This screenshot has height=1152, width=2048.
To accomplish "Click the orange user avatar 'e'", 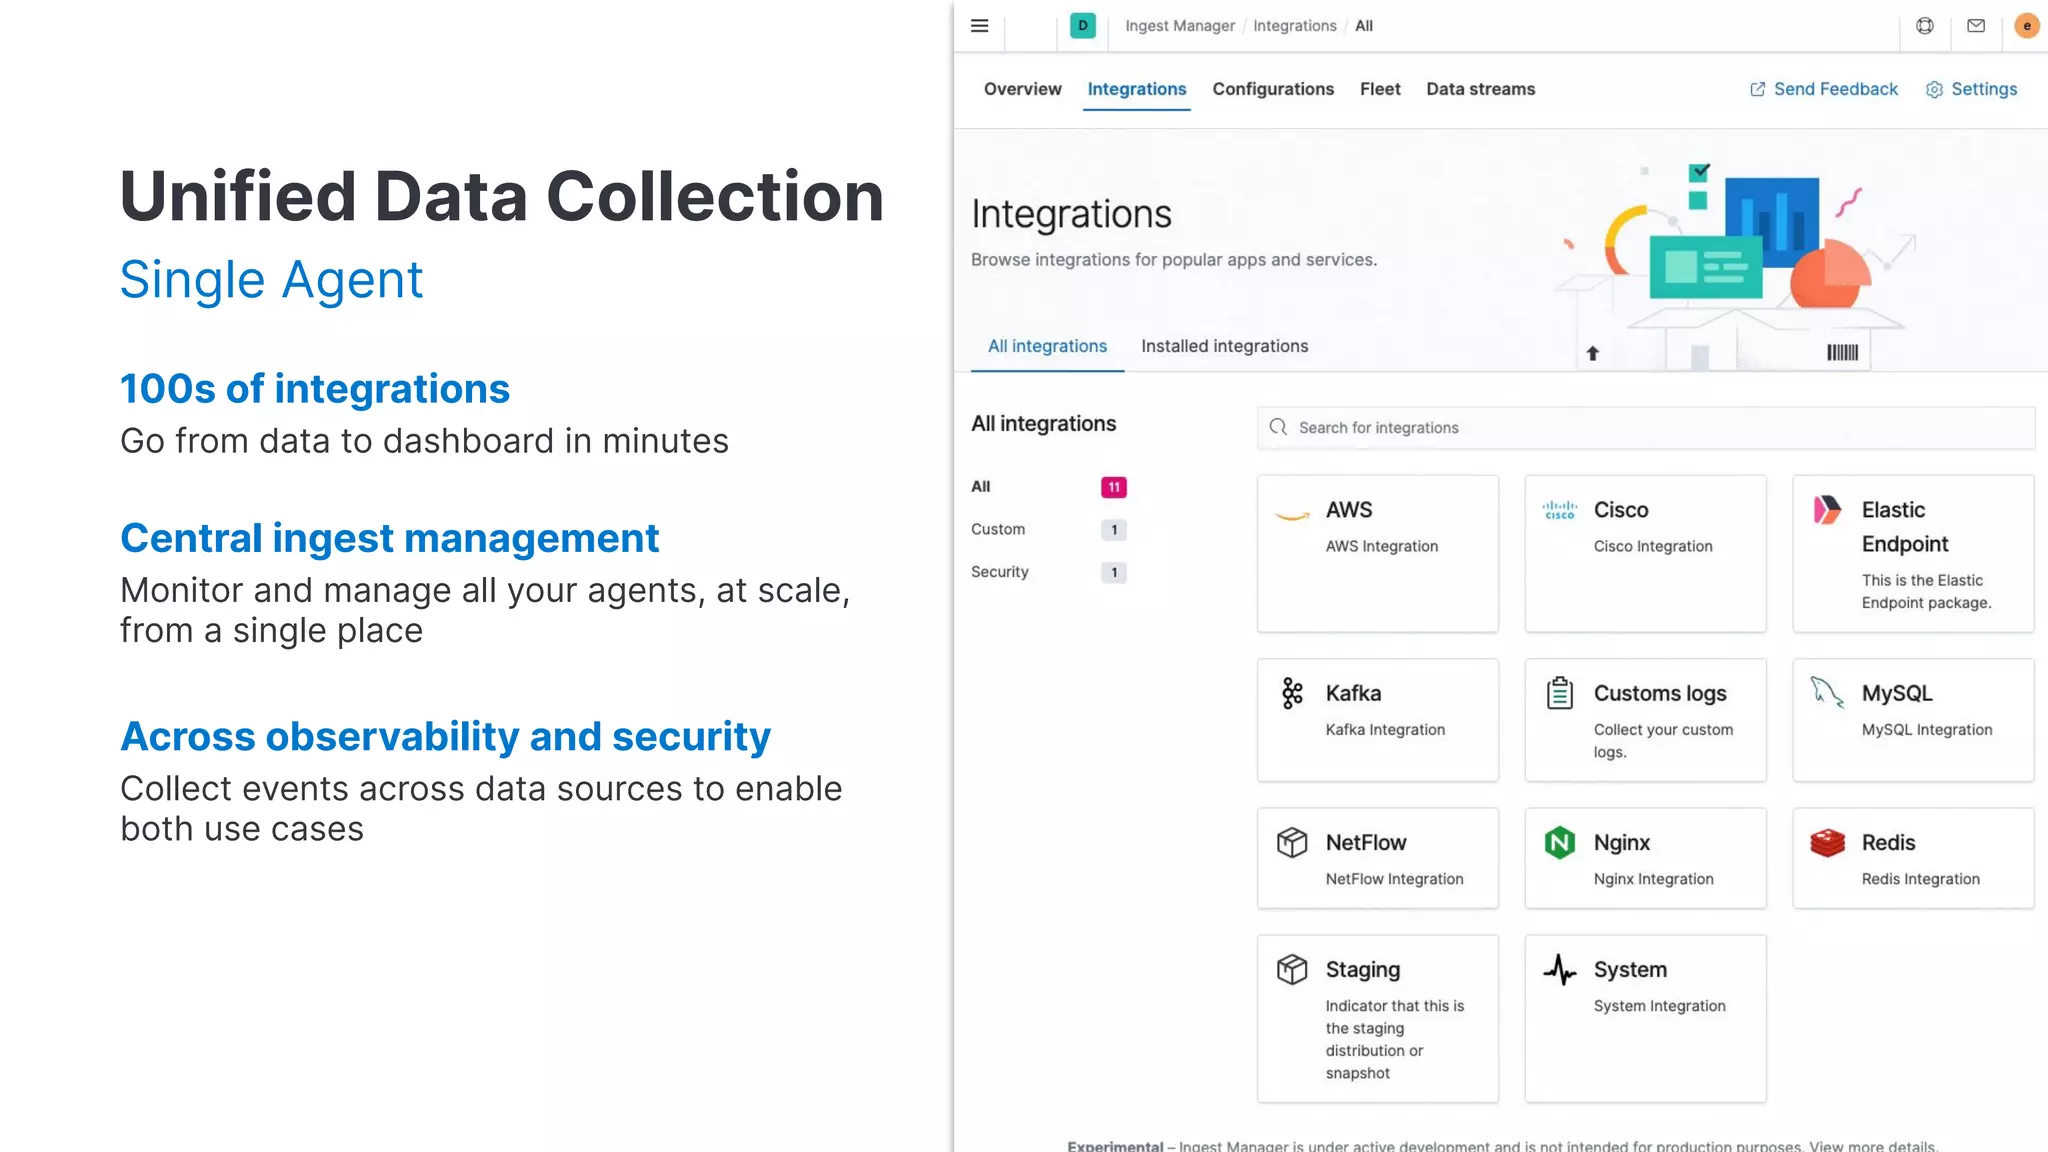I will (2026, 26).
